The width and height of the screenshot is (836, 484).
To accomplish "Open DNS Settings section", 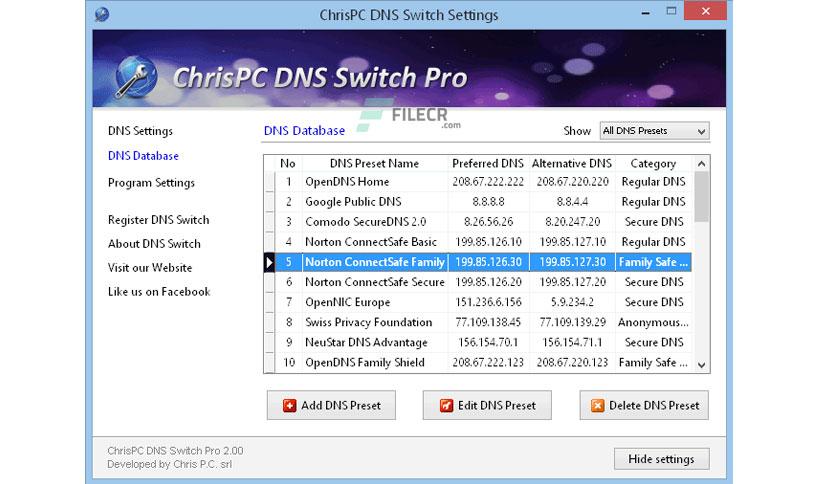I will 140,131.
